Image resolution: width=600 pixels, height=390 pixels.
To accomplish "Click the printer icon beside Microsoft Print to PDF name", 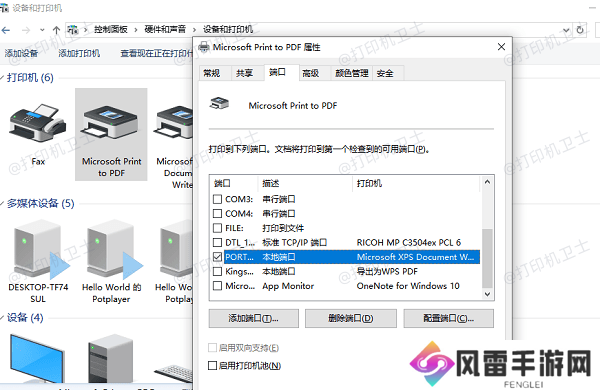I will [219, 103].
